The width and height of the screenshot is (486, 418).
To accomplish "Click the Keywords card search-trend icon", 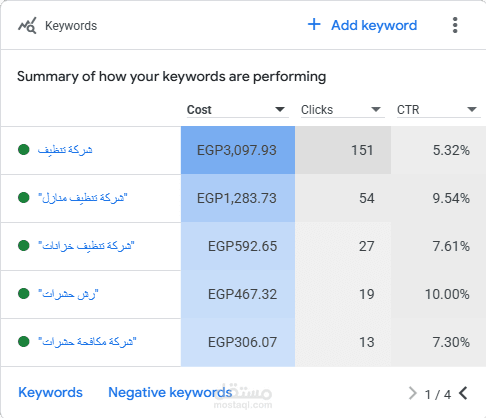I will [x=27, y=26].
